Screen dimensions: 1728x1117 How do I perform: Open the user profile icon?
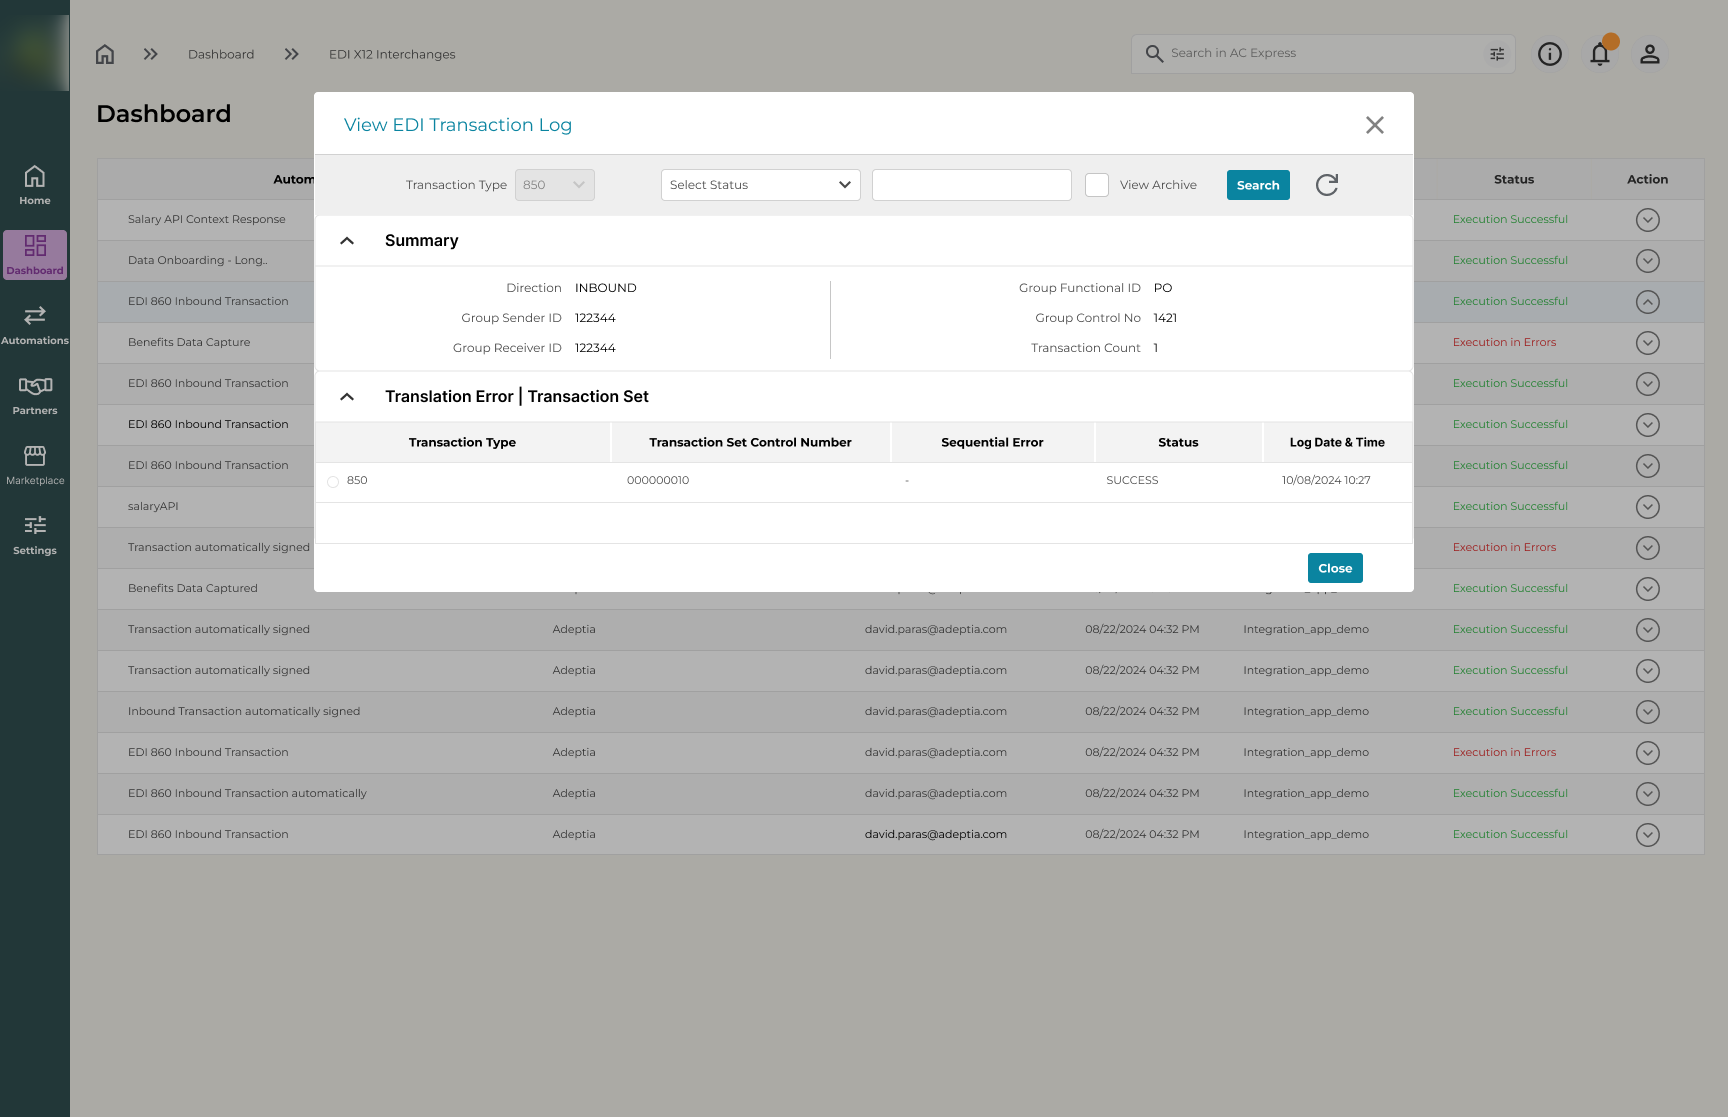pos(1650,54)
